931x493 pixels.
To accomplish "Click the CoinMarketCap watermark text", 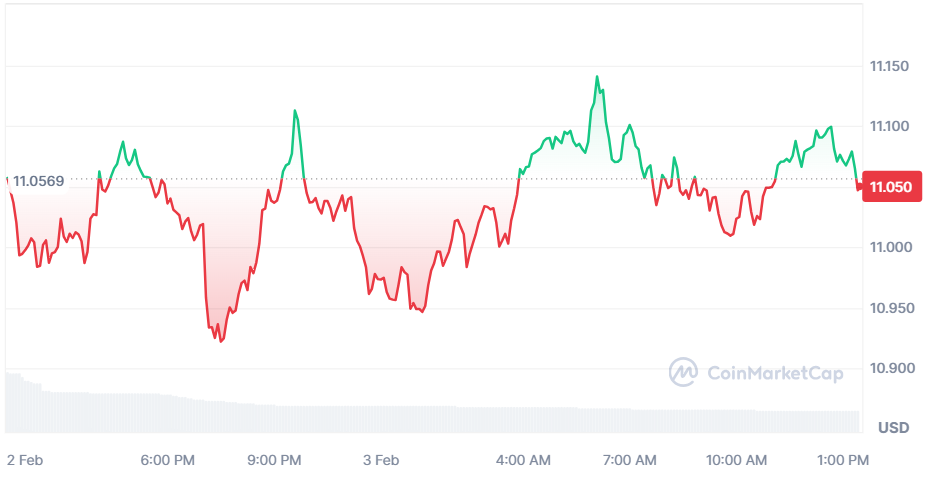I will click(775, 373).
